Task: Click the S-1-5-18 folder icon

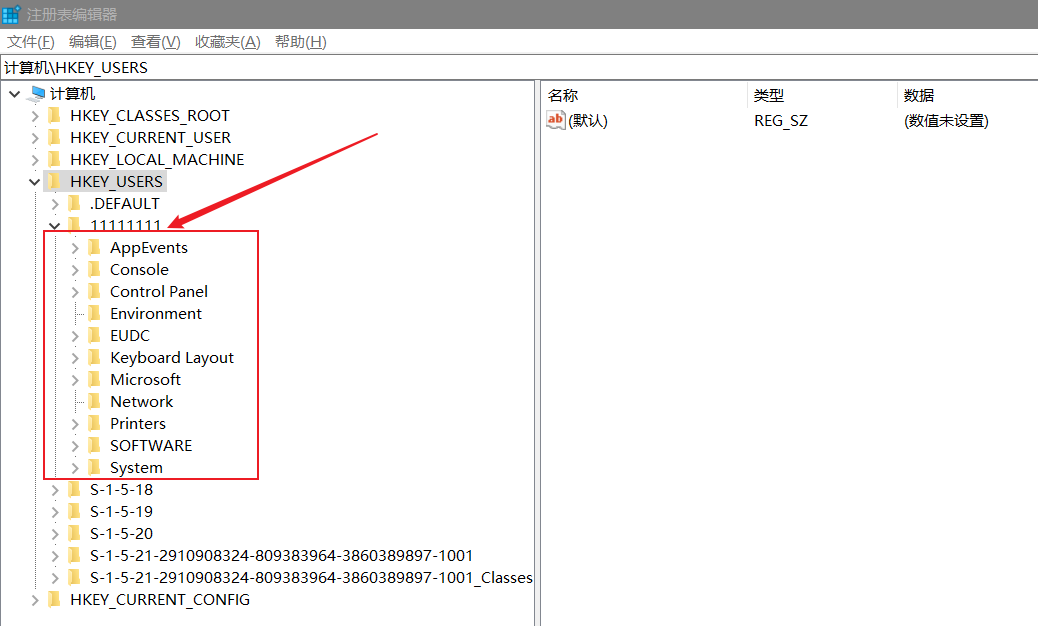Action: (x=74, y=490)
